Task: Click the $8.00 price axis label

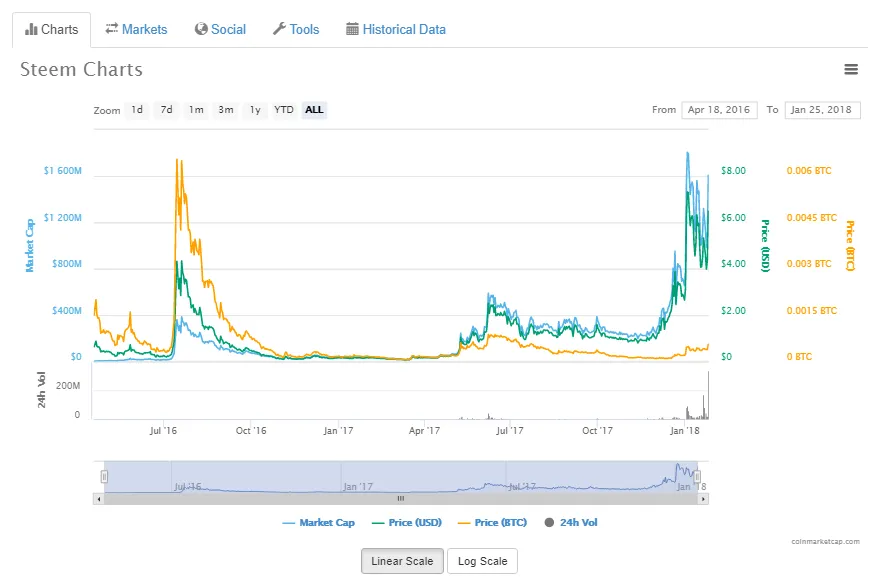Action: pyautogui.click(x=733, y=171)
